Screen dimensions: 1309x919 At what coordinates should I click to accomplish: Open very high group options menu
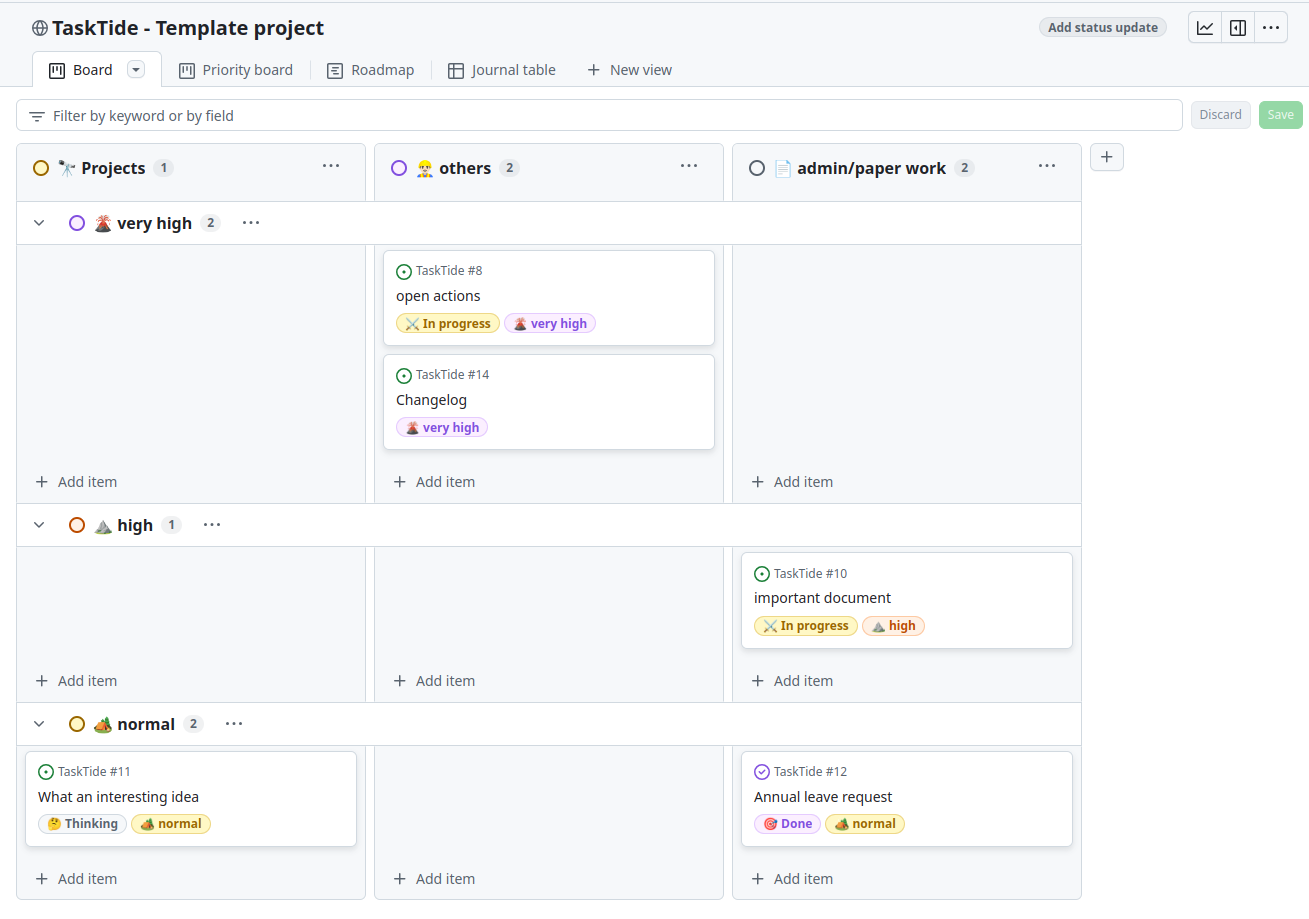(251, 223)
